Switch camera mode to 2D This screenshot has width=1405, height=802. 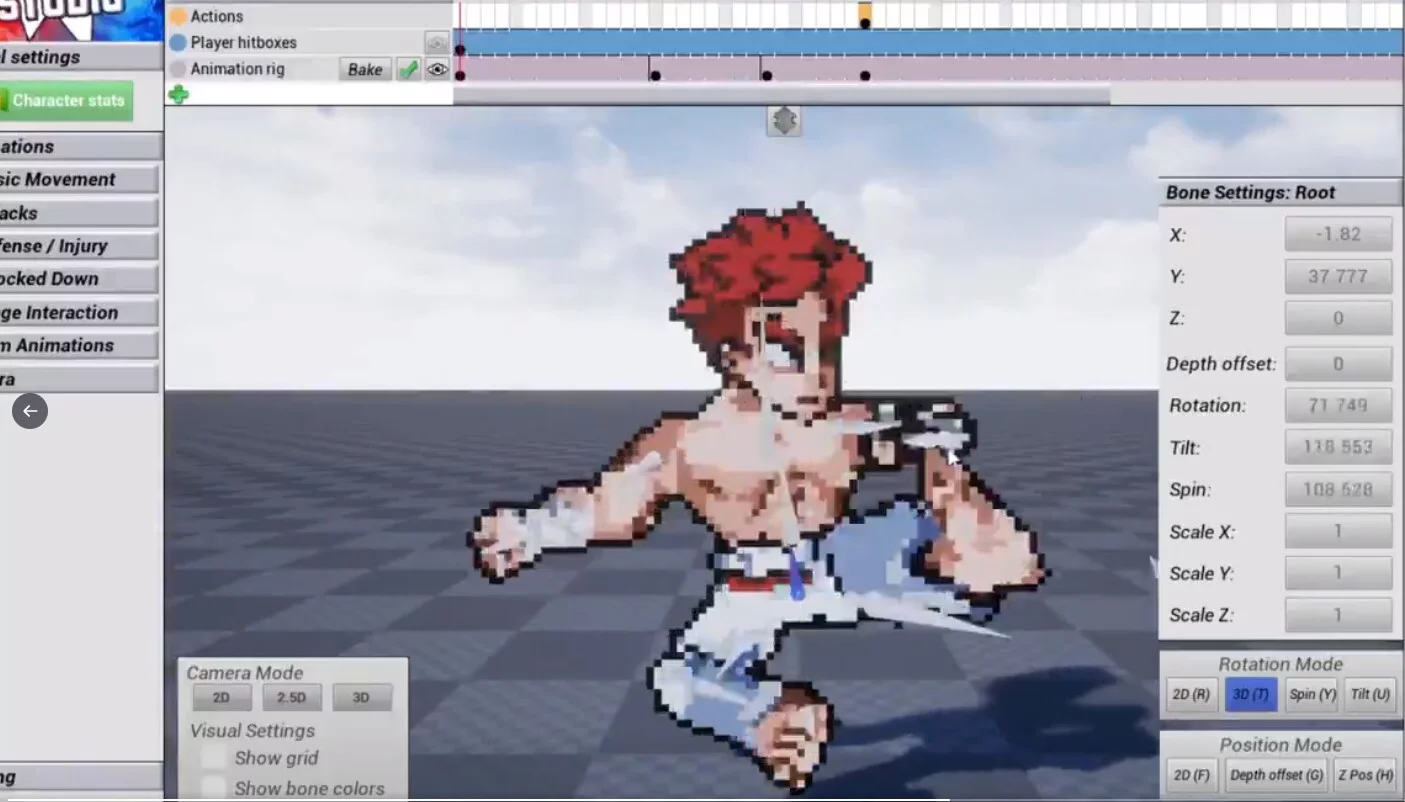[x=223, y=698]
